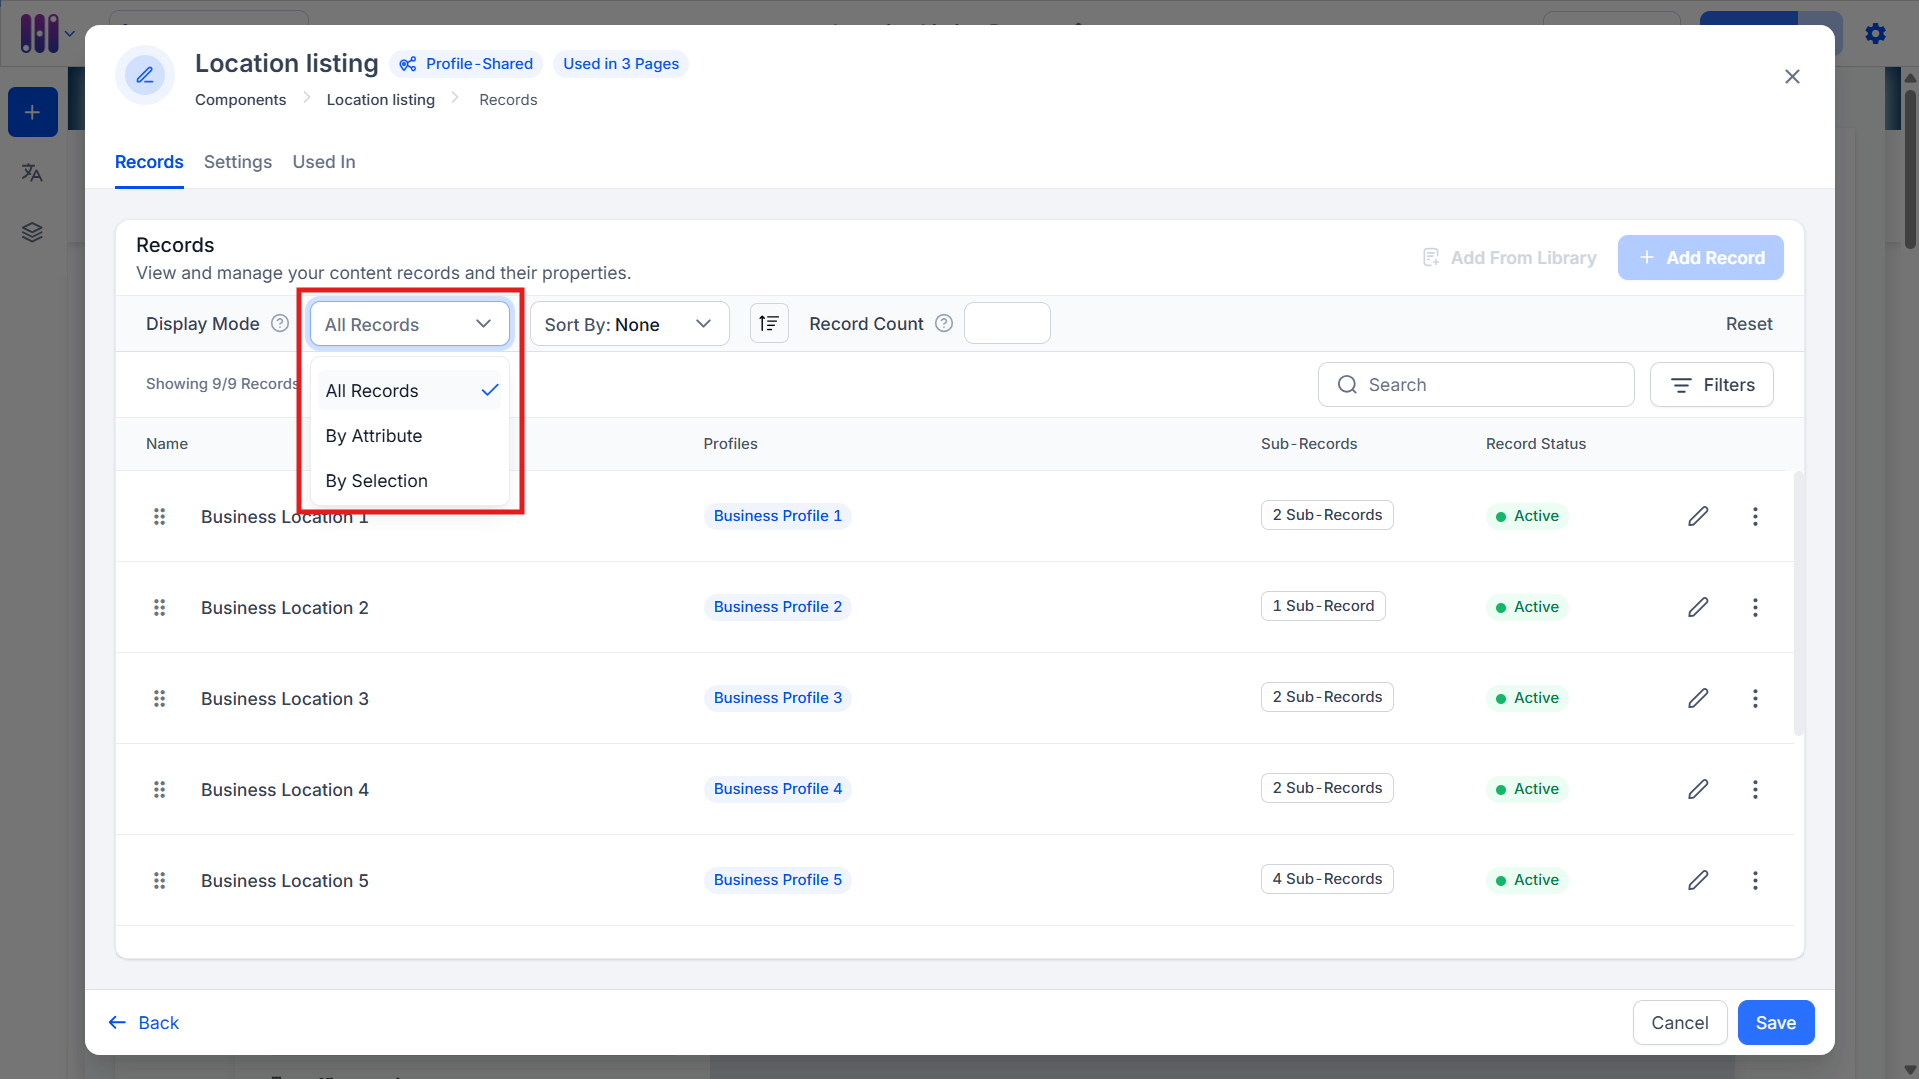Select the Business Location 3 row name

click(285, 699)
